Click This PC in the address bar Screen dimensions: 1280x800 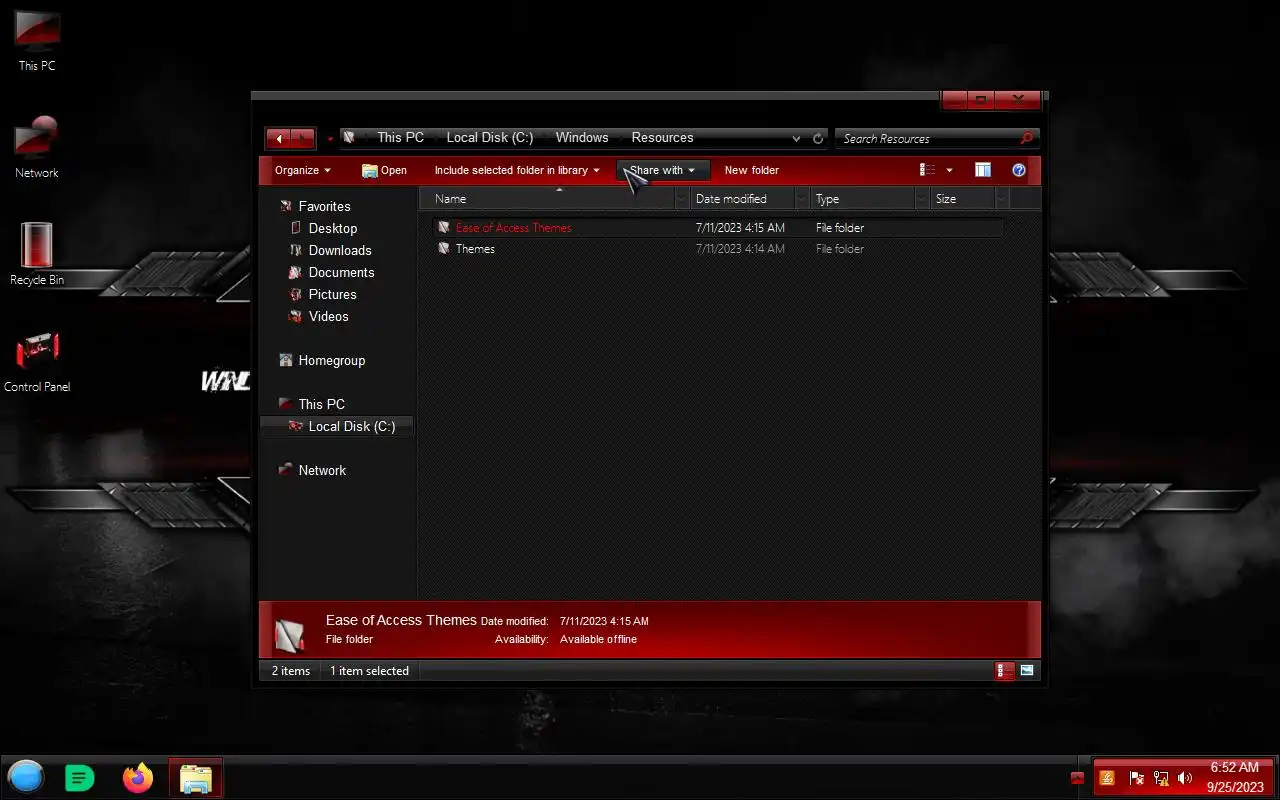point(400,138)
